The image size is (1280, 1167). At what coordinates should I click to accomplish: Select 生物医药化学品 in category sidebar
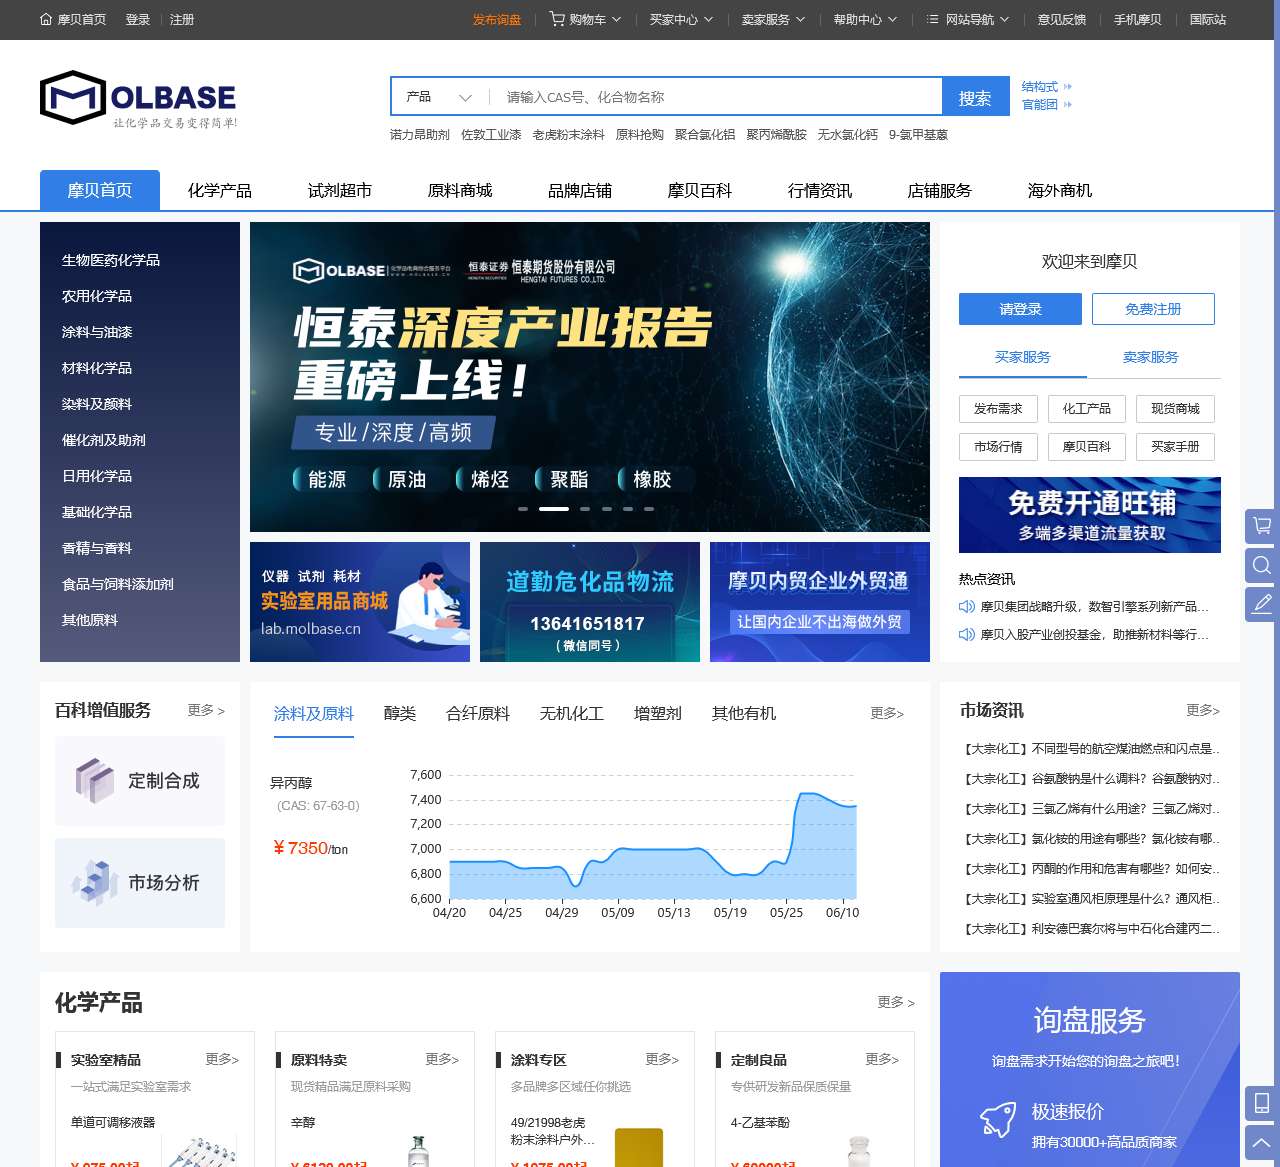[x=111, y=260]
